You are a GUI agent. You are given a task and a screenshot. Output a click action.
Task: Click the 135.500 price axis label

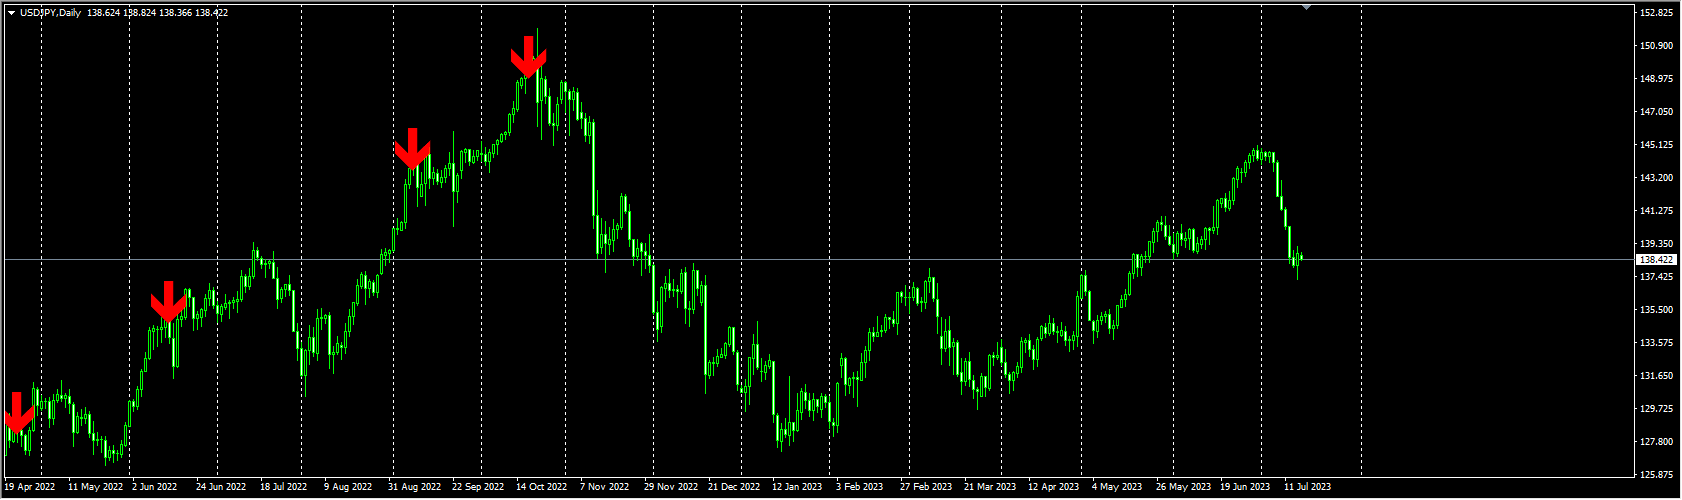(x=1657, y=310)
